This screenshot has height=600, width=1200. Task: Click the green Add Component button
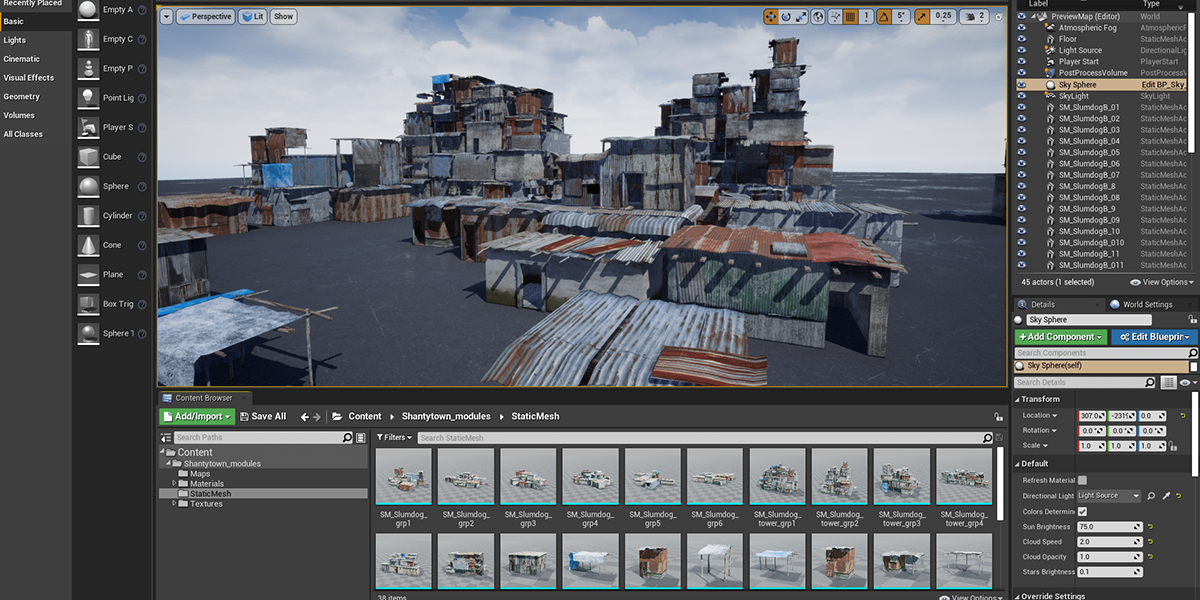[1061, 337]
